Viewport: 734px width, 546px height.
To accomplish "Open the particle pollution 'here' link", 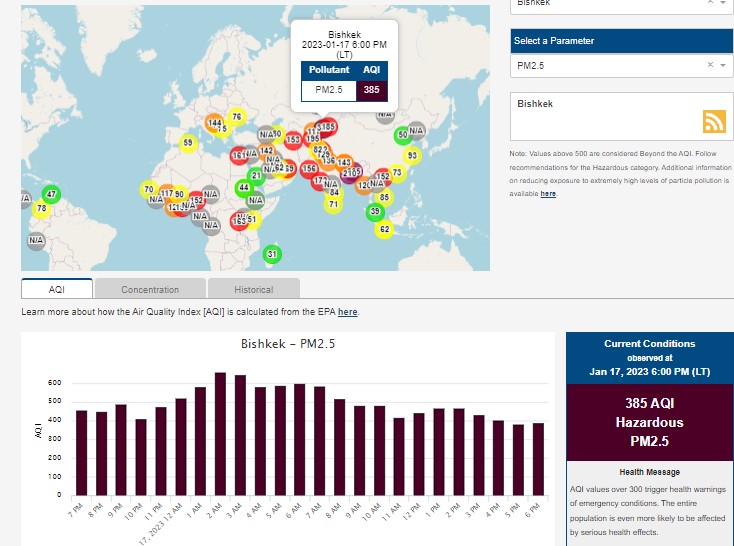I will point(548,194).
